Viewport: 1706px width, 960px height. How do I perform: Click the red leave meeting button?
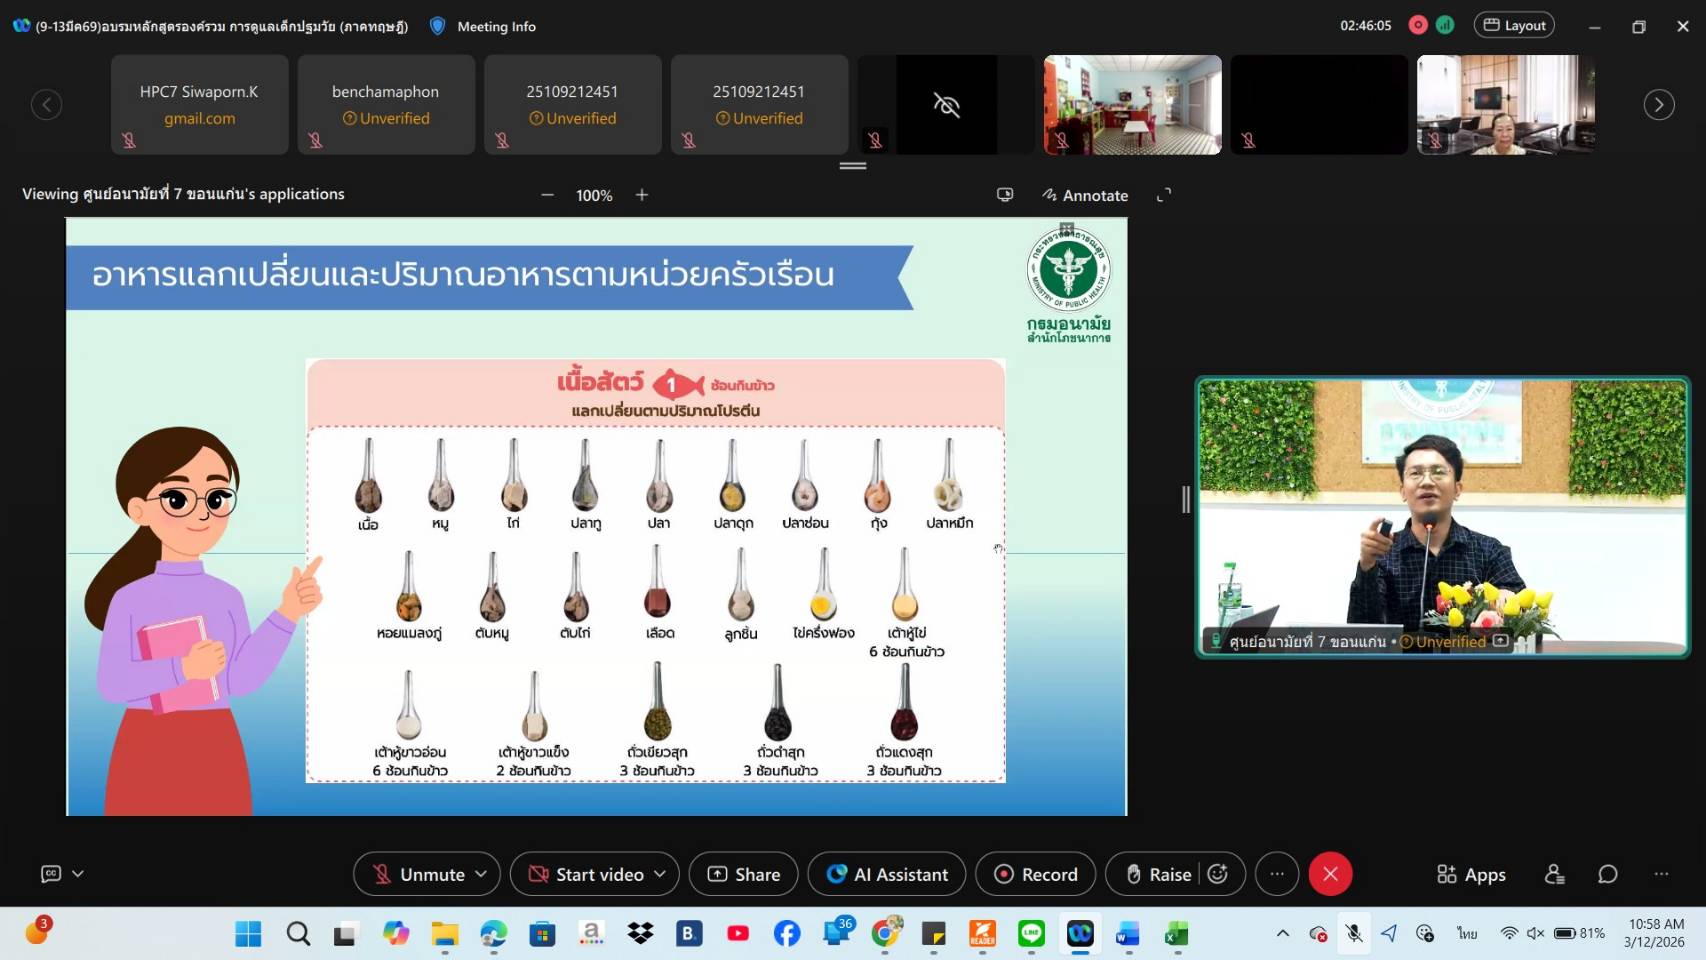1330,874
